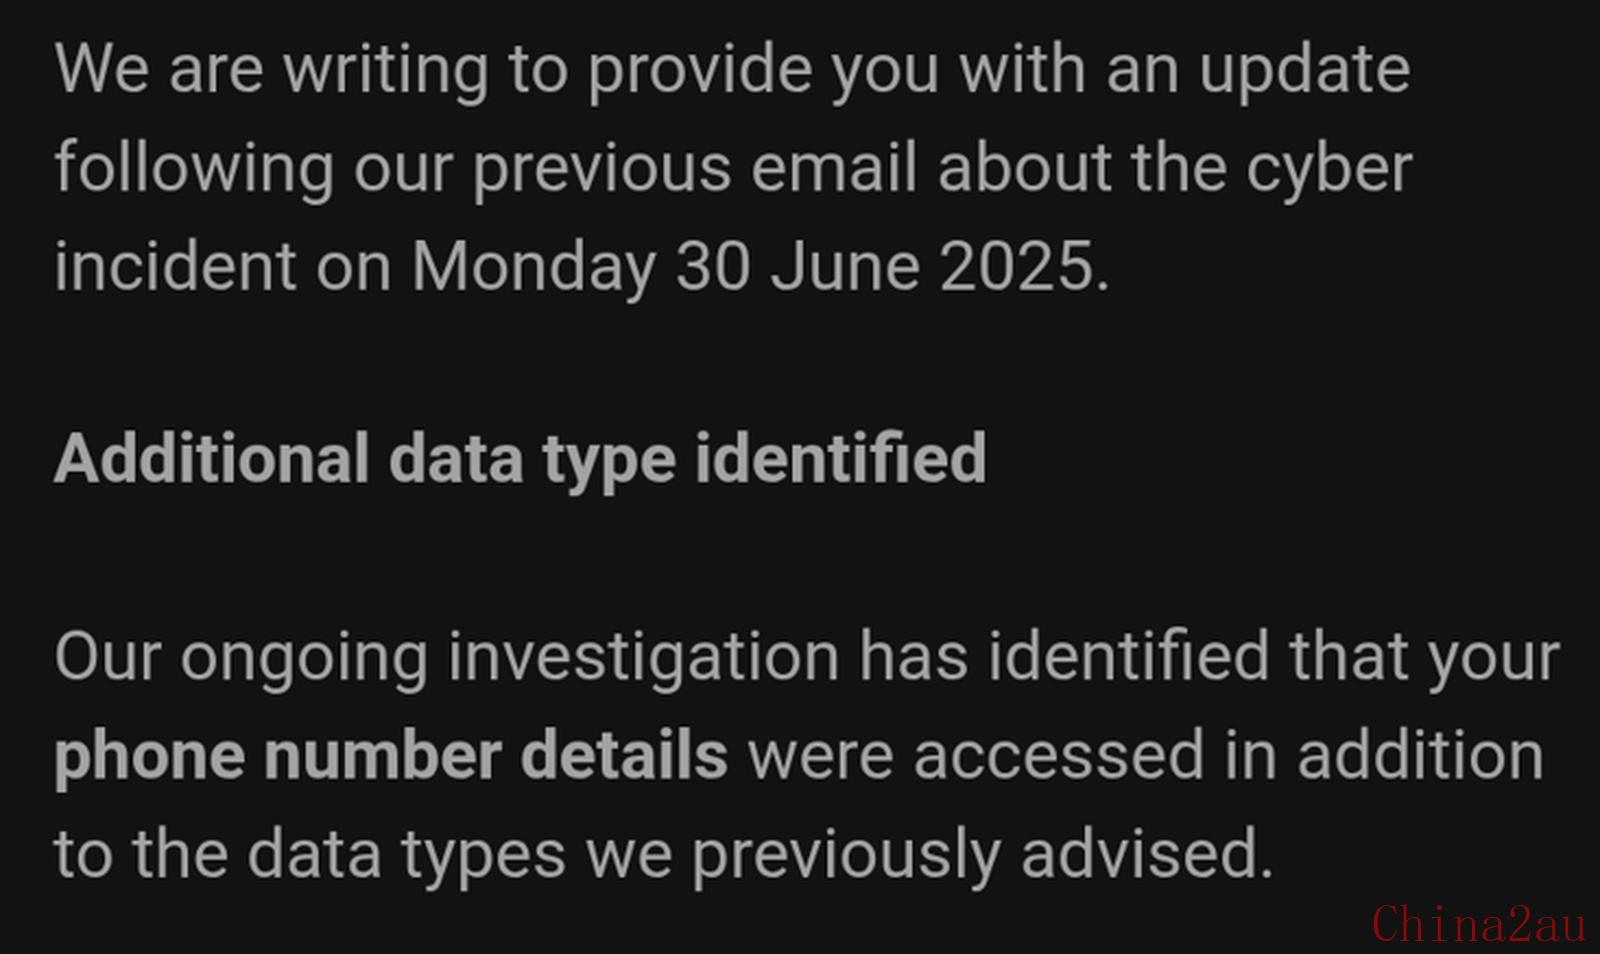Click the words 'cyber' in first paragraph
1600x954 pixels.
pyautogui.click(x=1329, y=170)
